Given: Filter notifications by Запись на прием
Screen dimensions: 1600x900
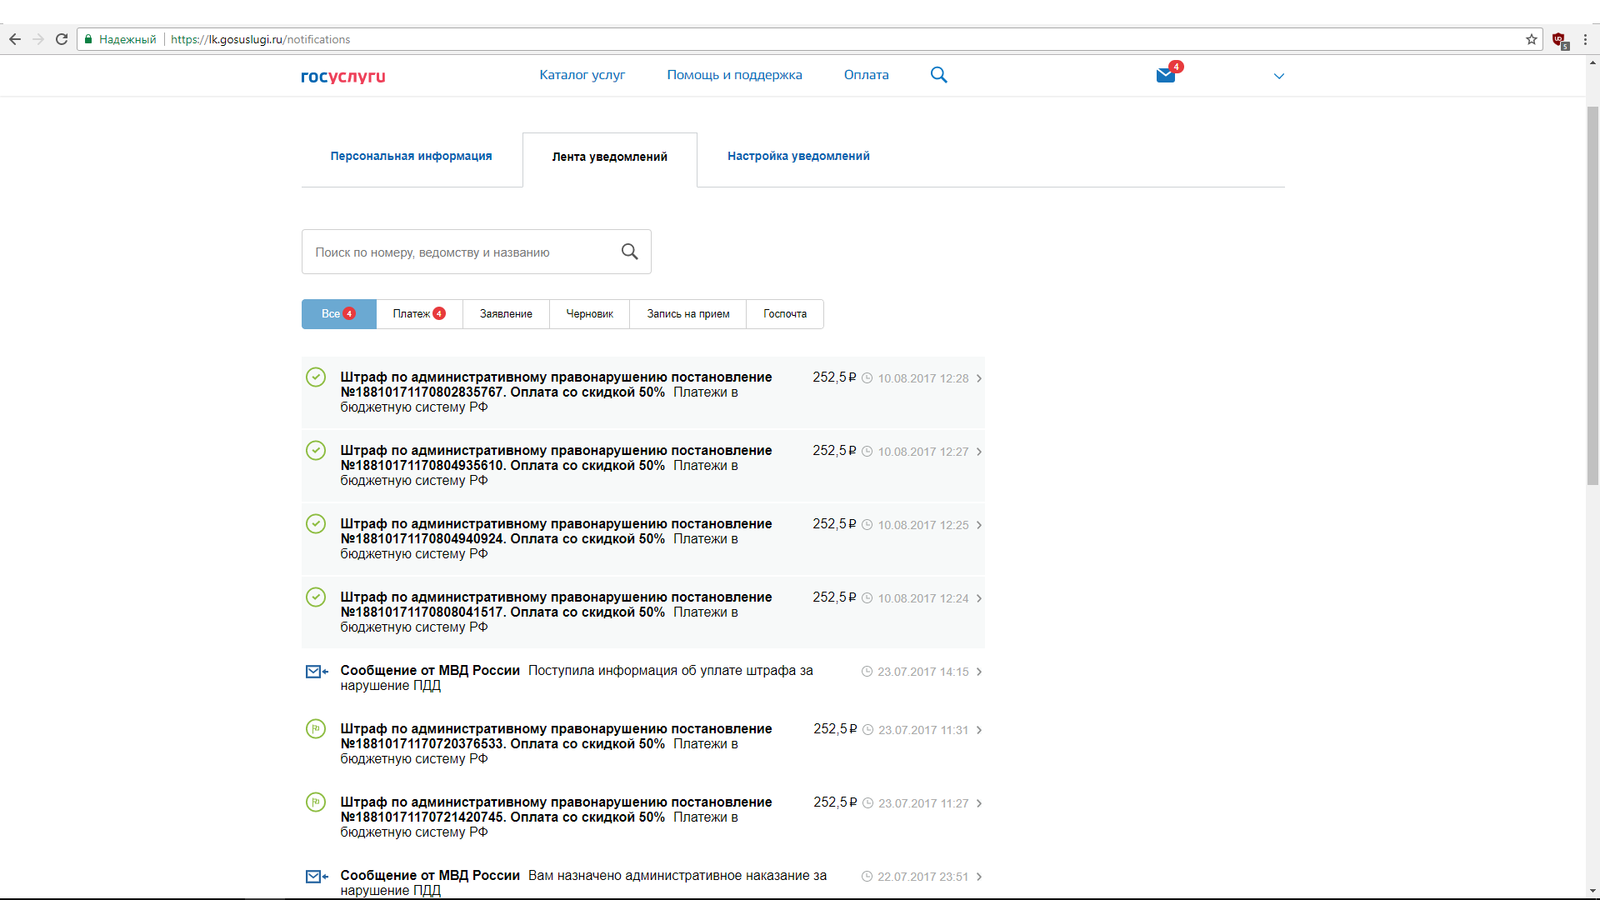Looking at the screenshot, I should coord(688,314).
